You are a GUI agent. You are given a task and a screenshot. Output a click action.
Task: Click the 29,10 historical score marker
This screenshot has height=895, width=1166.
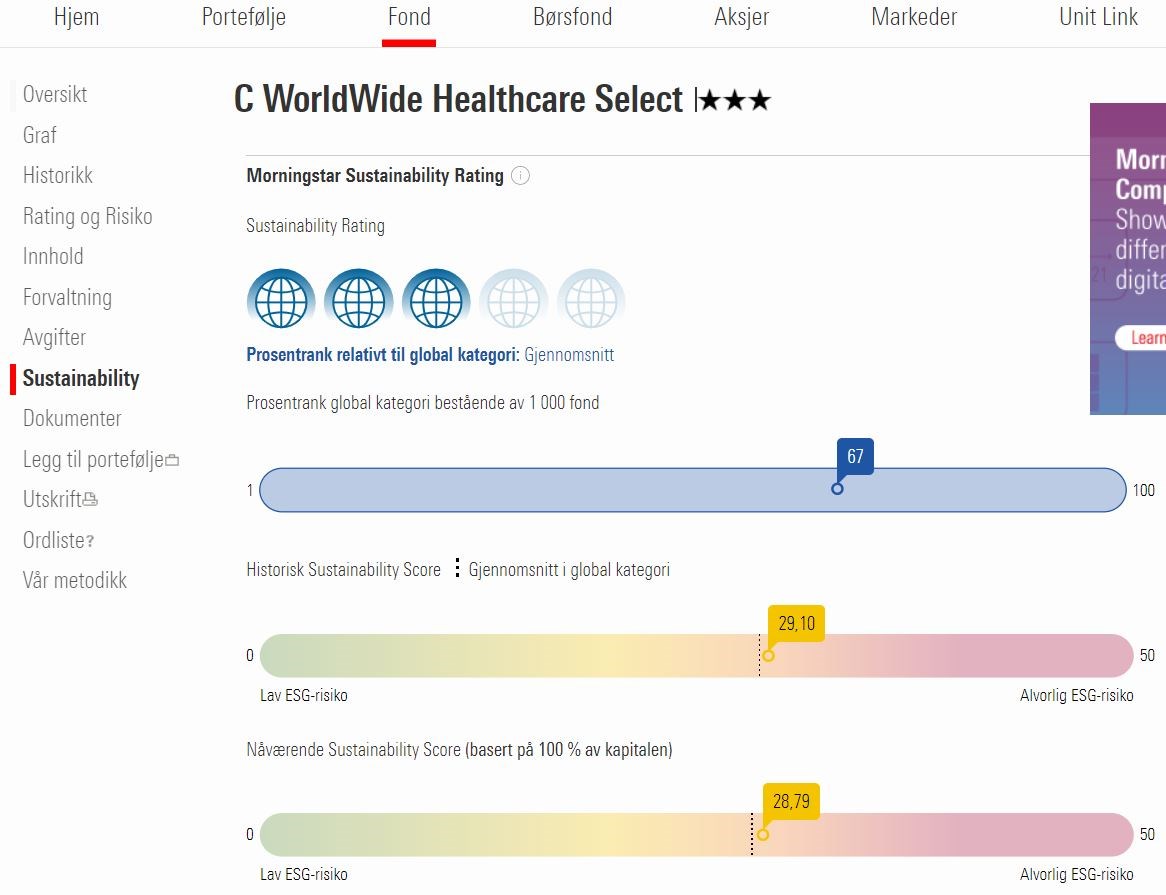pyautogui.click(x=796, y=625)
